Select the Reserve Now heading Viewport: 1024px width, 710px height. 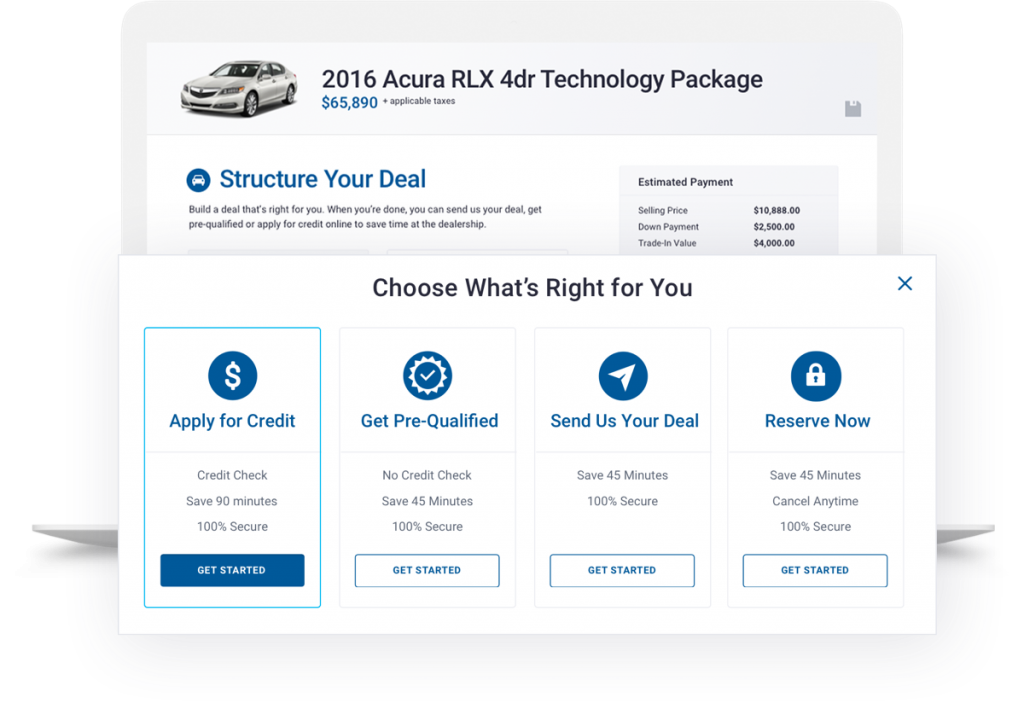(818, 421)
